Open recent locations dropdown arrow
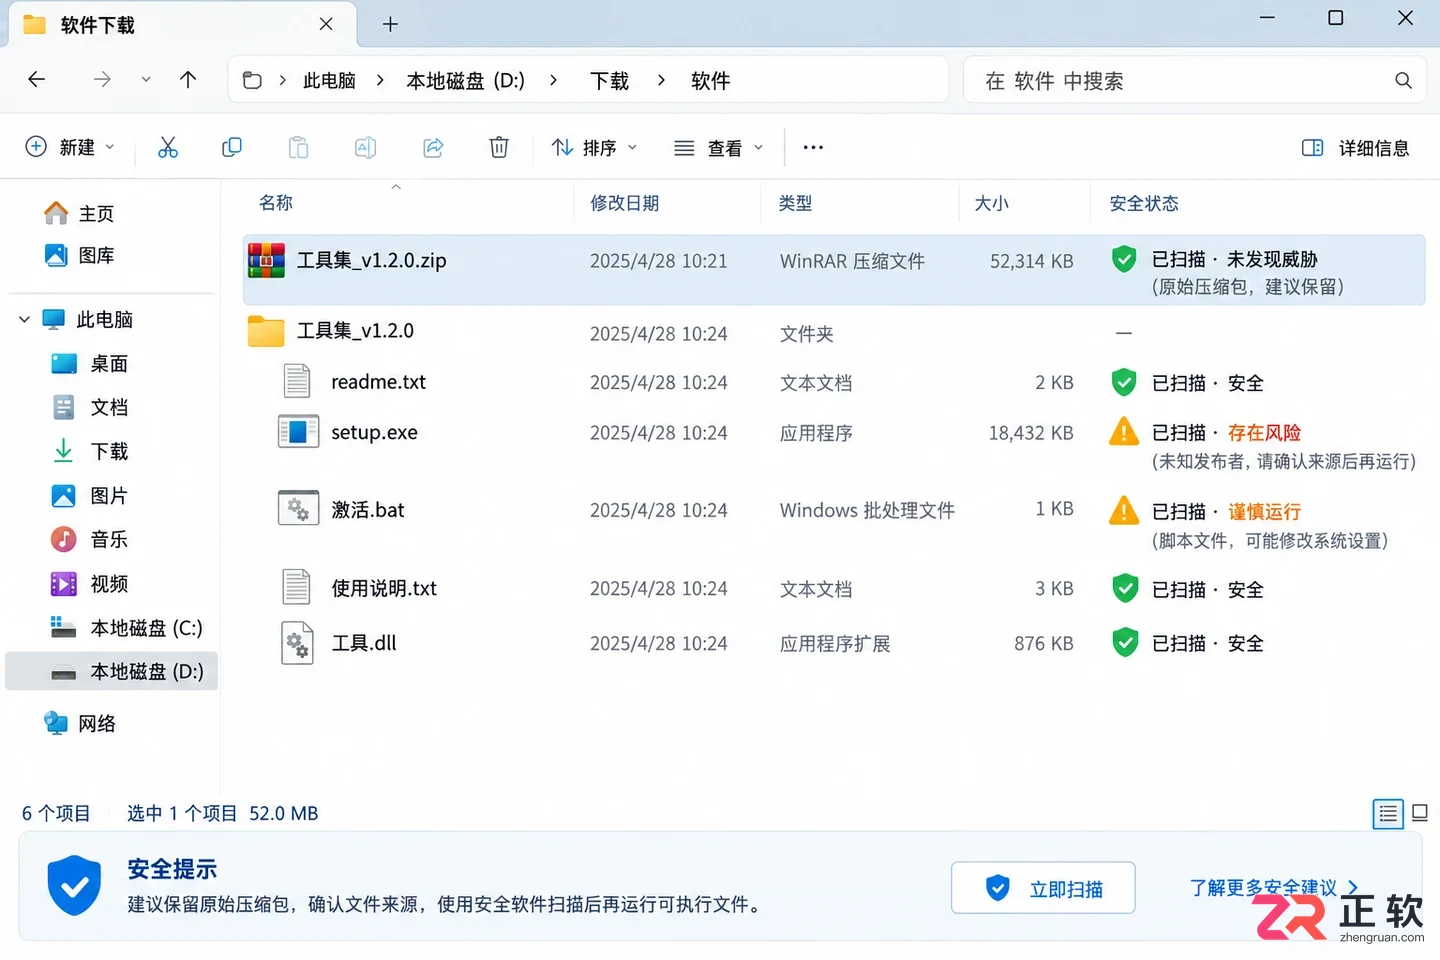 click(x=146, y=80)
